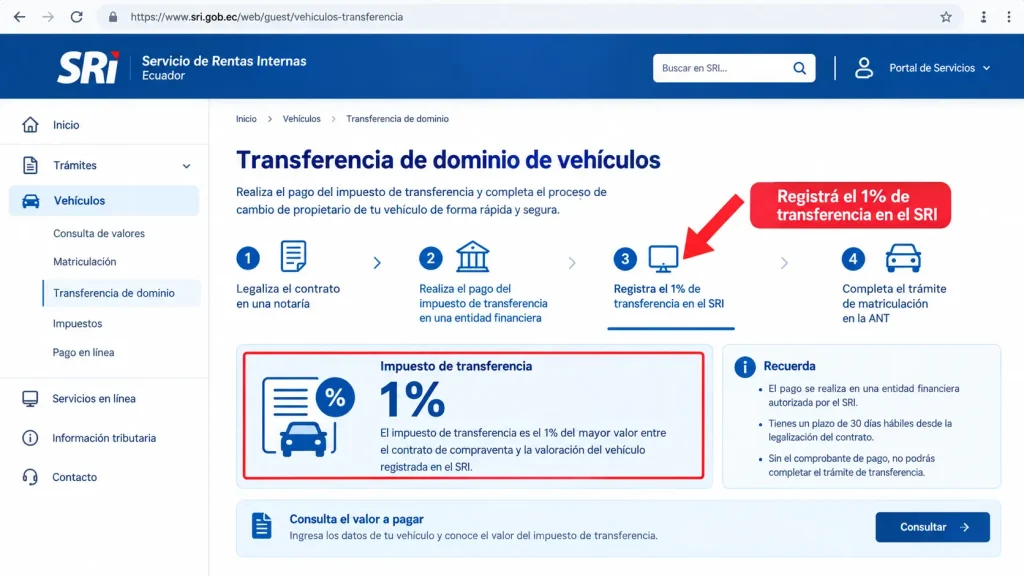Click the percent car tax illustration
The width and height of the screenshot is (1024, 576).
tap(308, 417)
